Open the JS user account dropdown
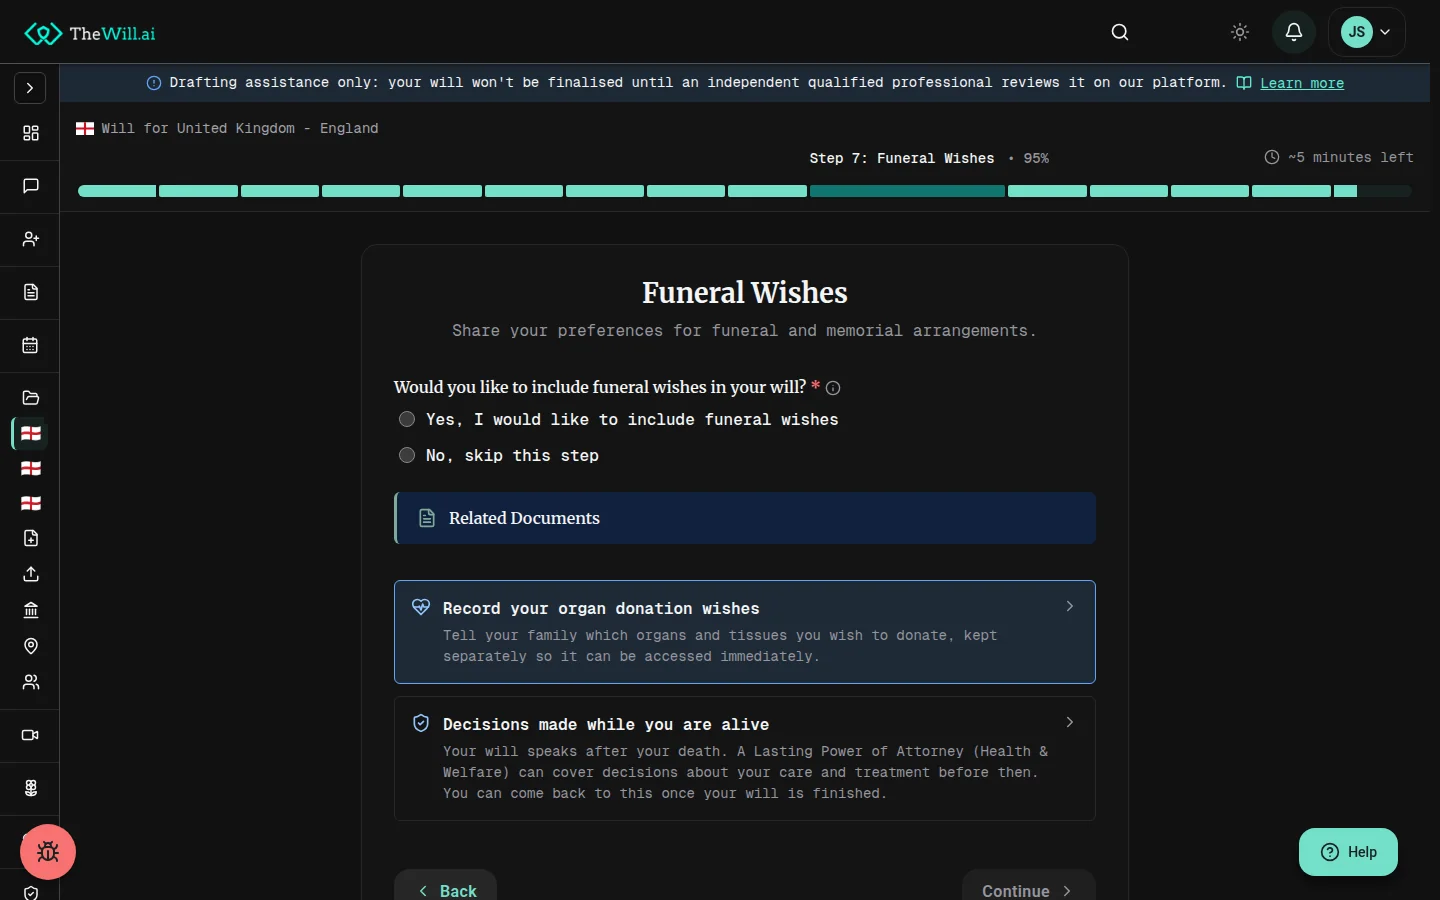Viewport: 1440px width, 900px height. tap(1367, 32)
